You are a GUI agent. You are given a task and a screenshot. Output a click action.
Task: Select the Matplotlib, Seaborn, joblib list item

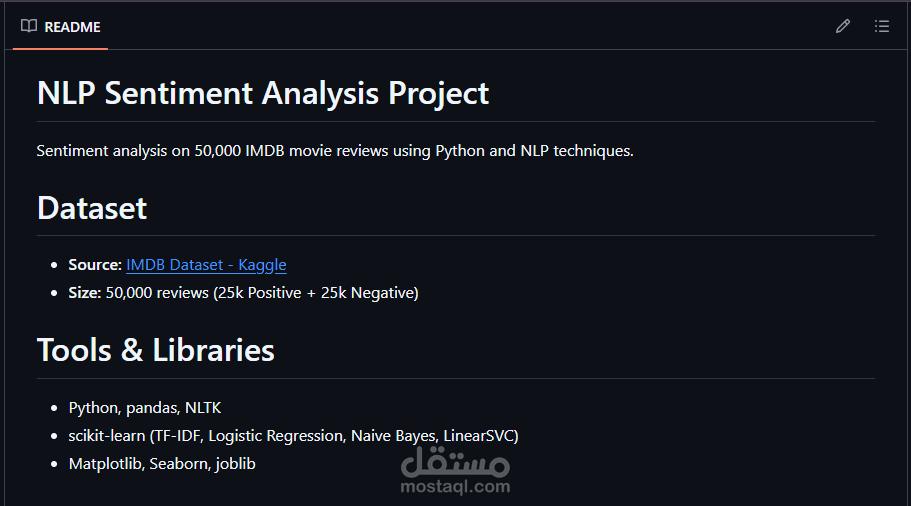pyautogui.click(x=162, y=464)
